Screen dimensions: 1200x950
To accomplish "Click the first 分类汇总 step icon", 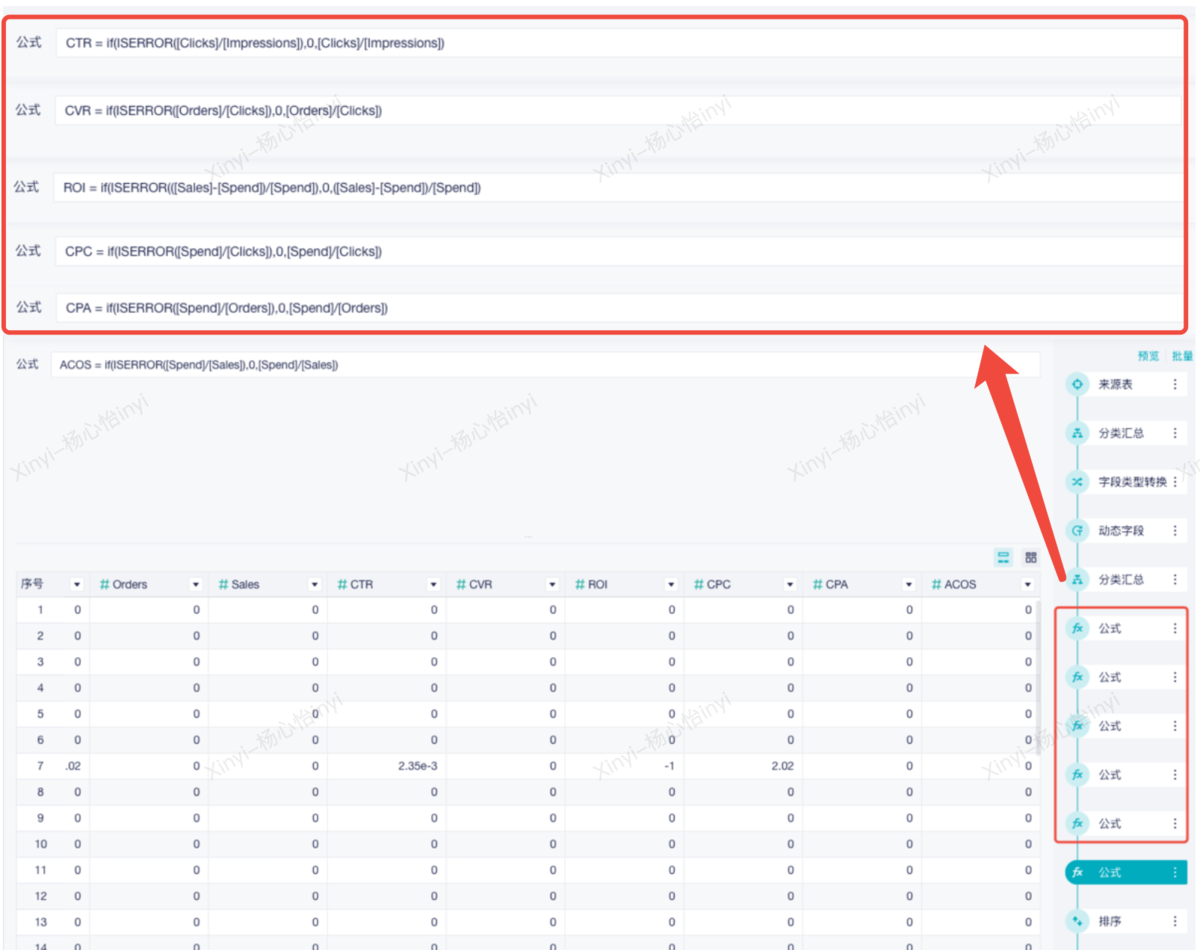I will 1077,433.
